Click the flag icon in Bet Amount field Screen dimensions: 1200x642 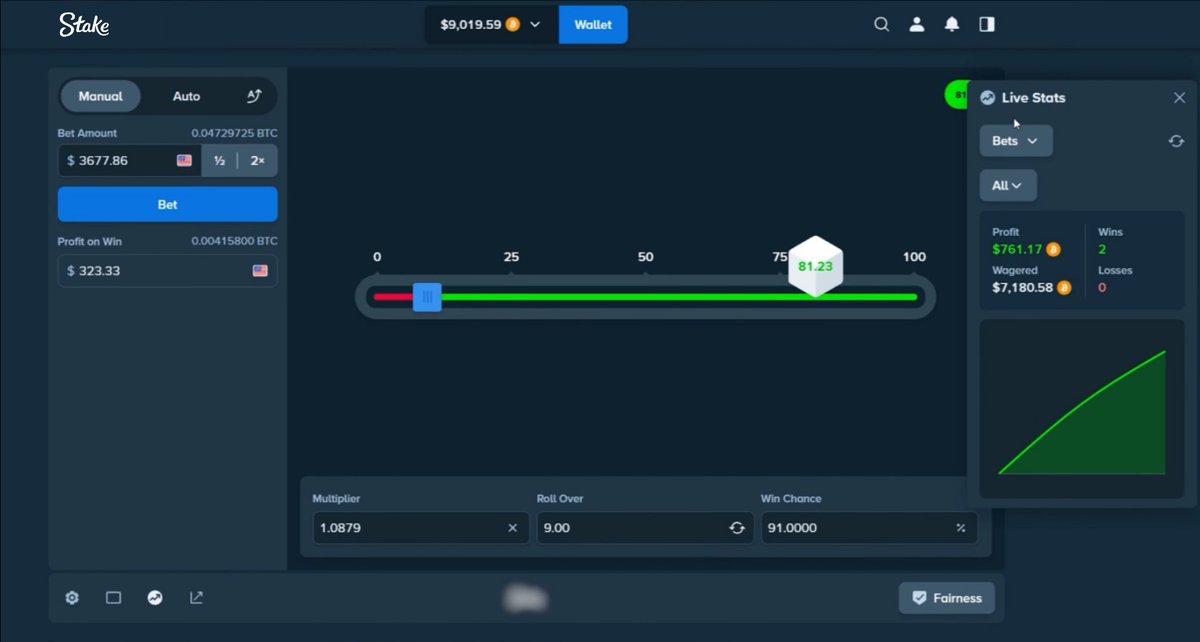tap(184, 160)
